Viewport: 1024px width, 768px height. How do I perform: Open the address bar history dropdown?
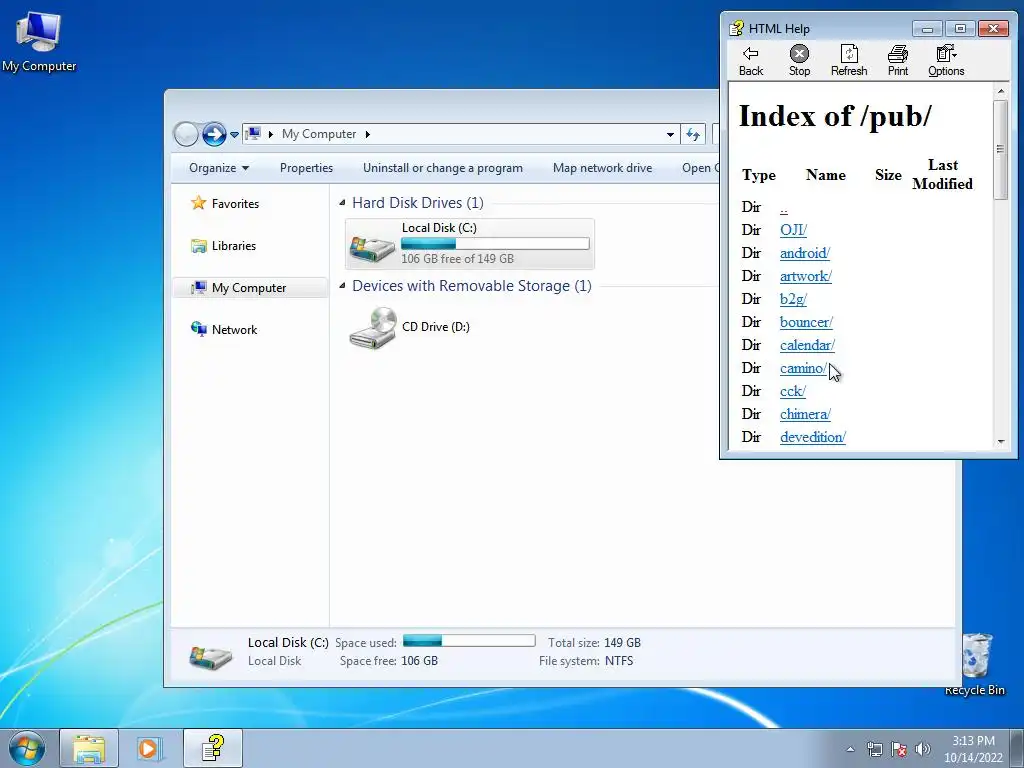tap(670, 135)
